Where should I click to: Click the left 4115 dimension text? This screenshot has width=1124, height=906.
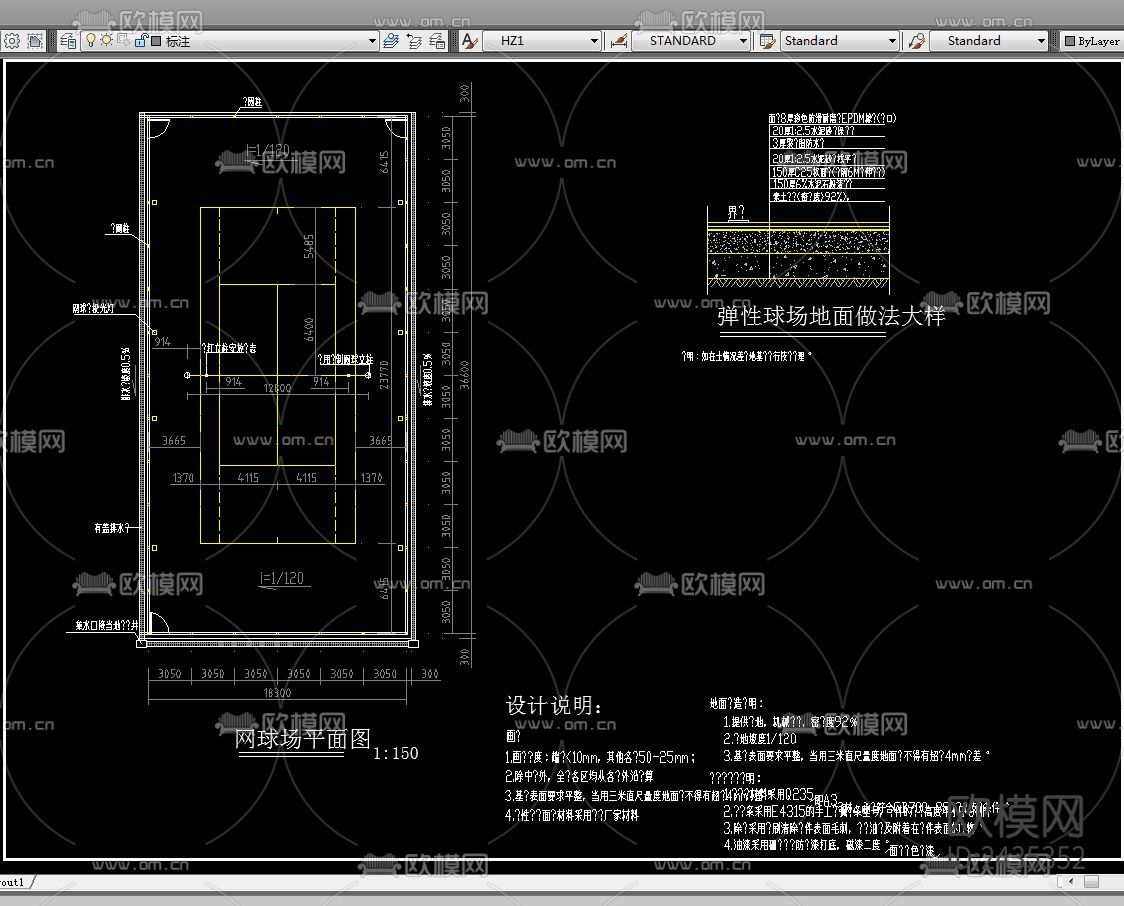[248, 477]
